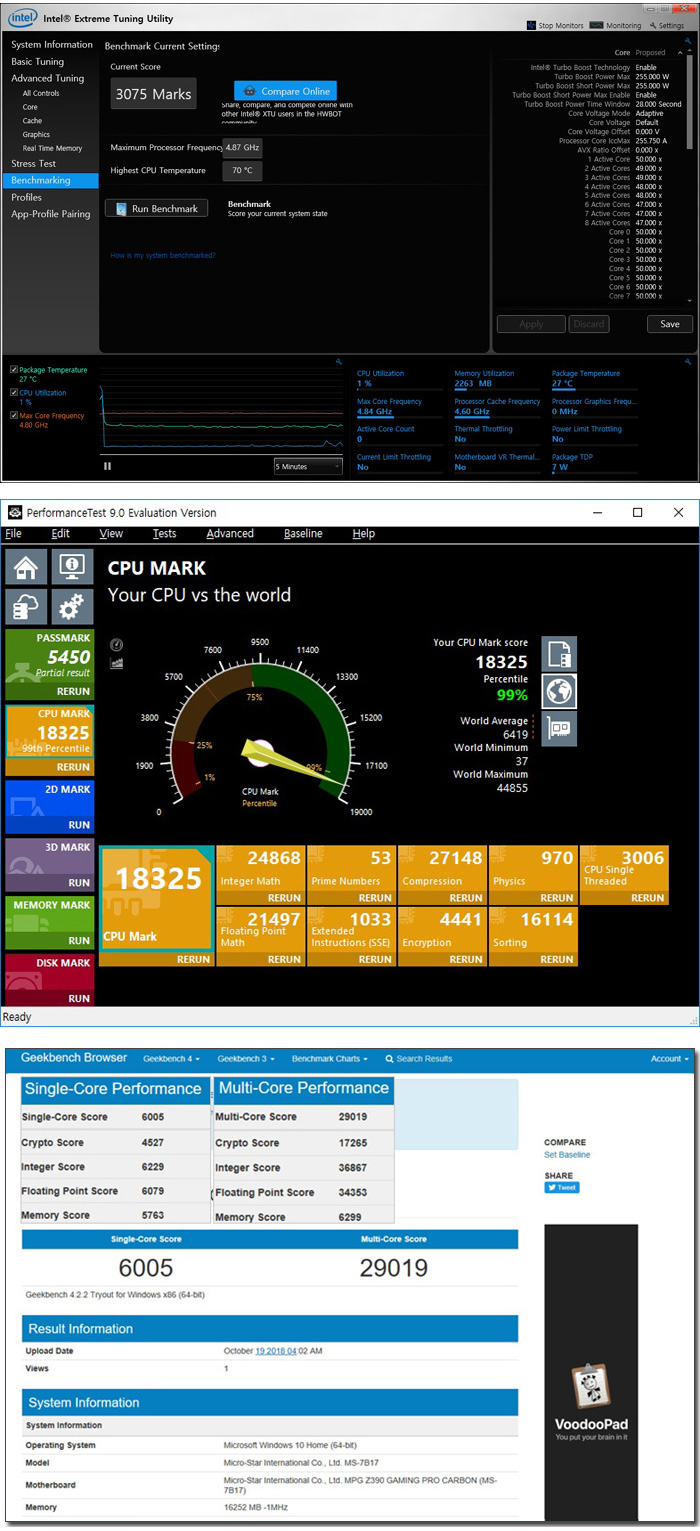Open the 5 Minutes time range dropdown
This screenshot has height=1531, width=700.
click(309, 466)
